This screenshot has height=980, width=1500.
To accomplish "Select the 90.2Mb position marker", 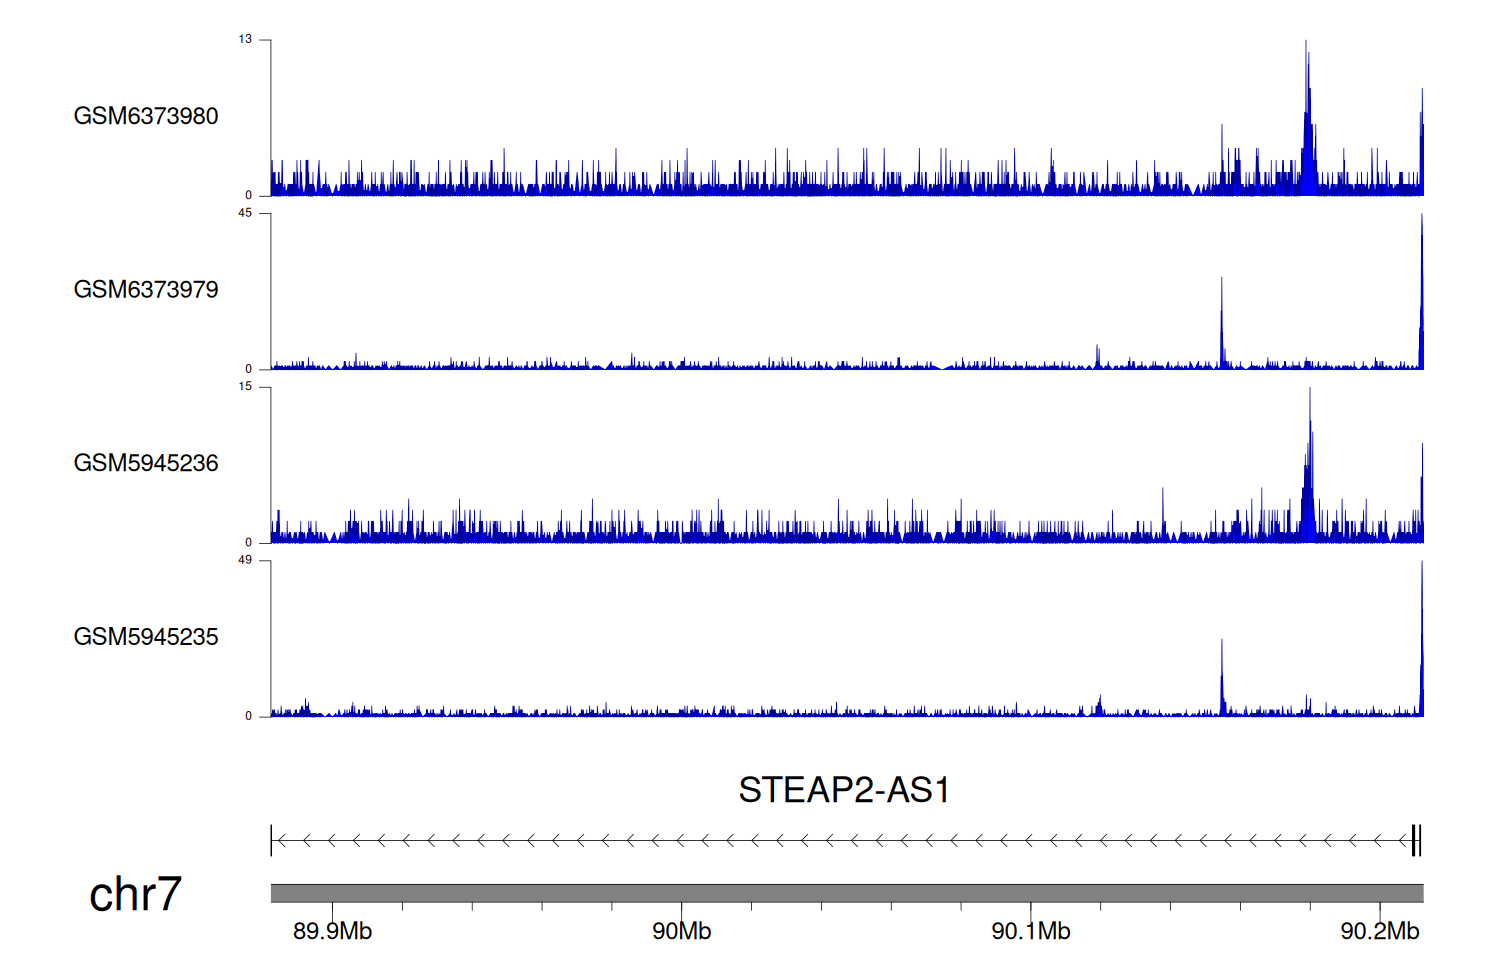I will (1379, 931).
